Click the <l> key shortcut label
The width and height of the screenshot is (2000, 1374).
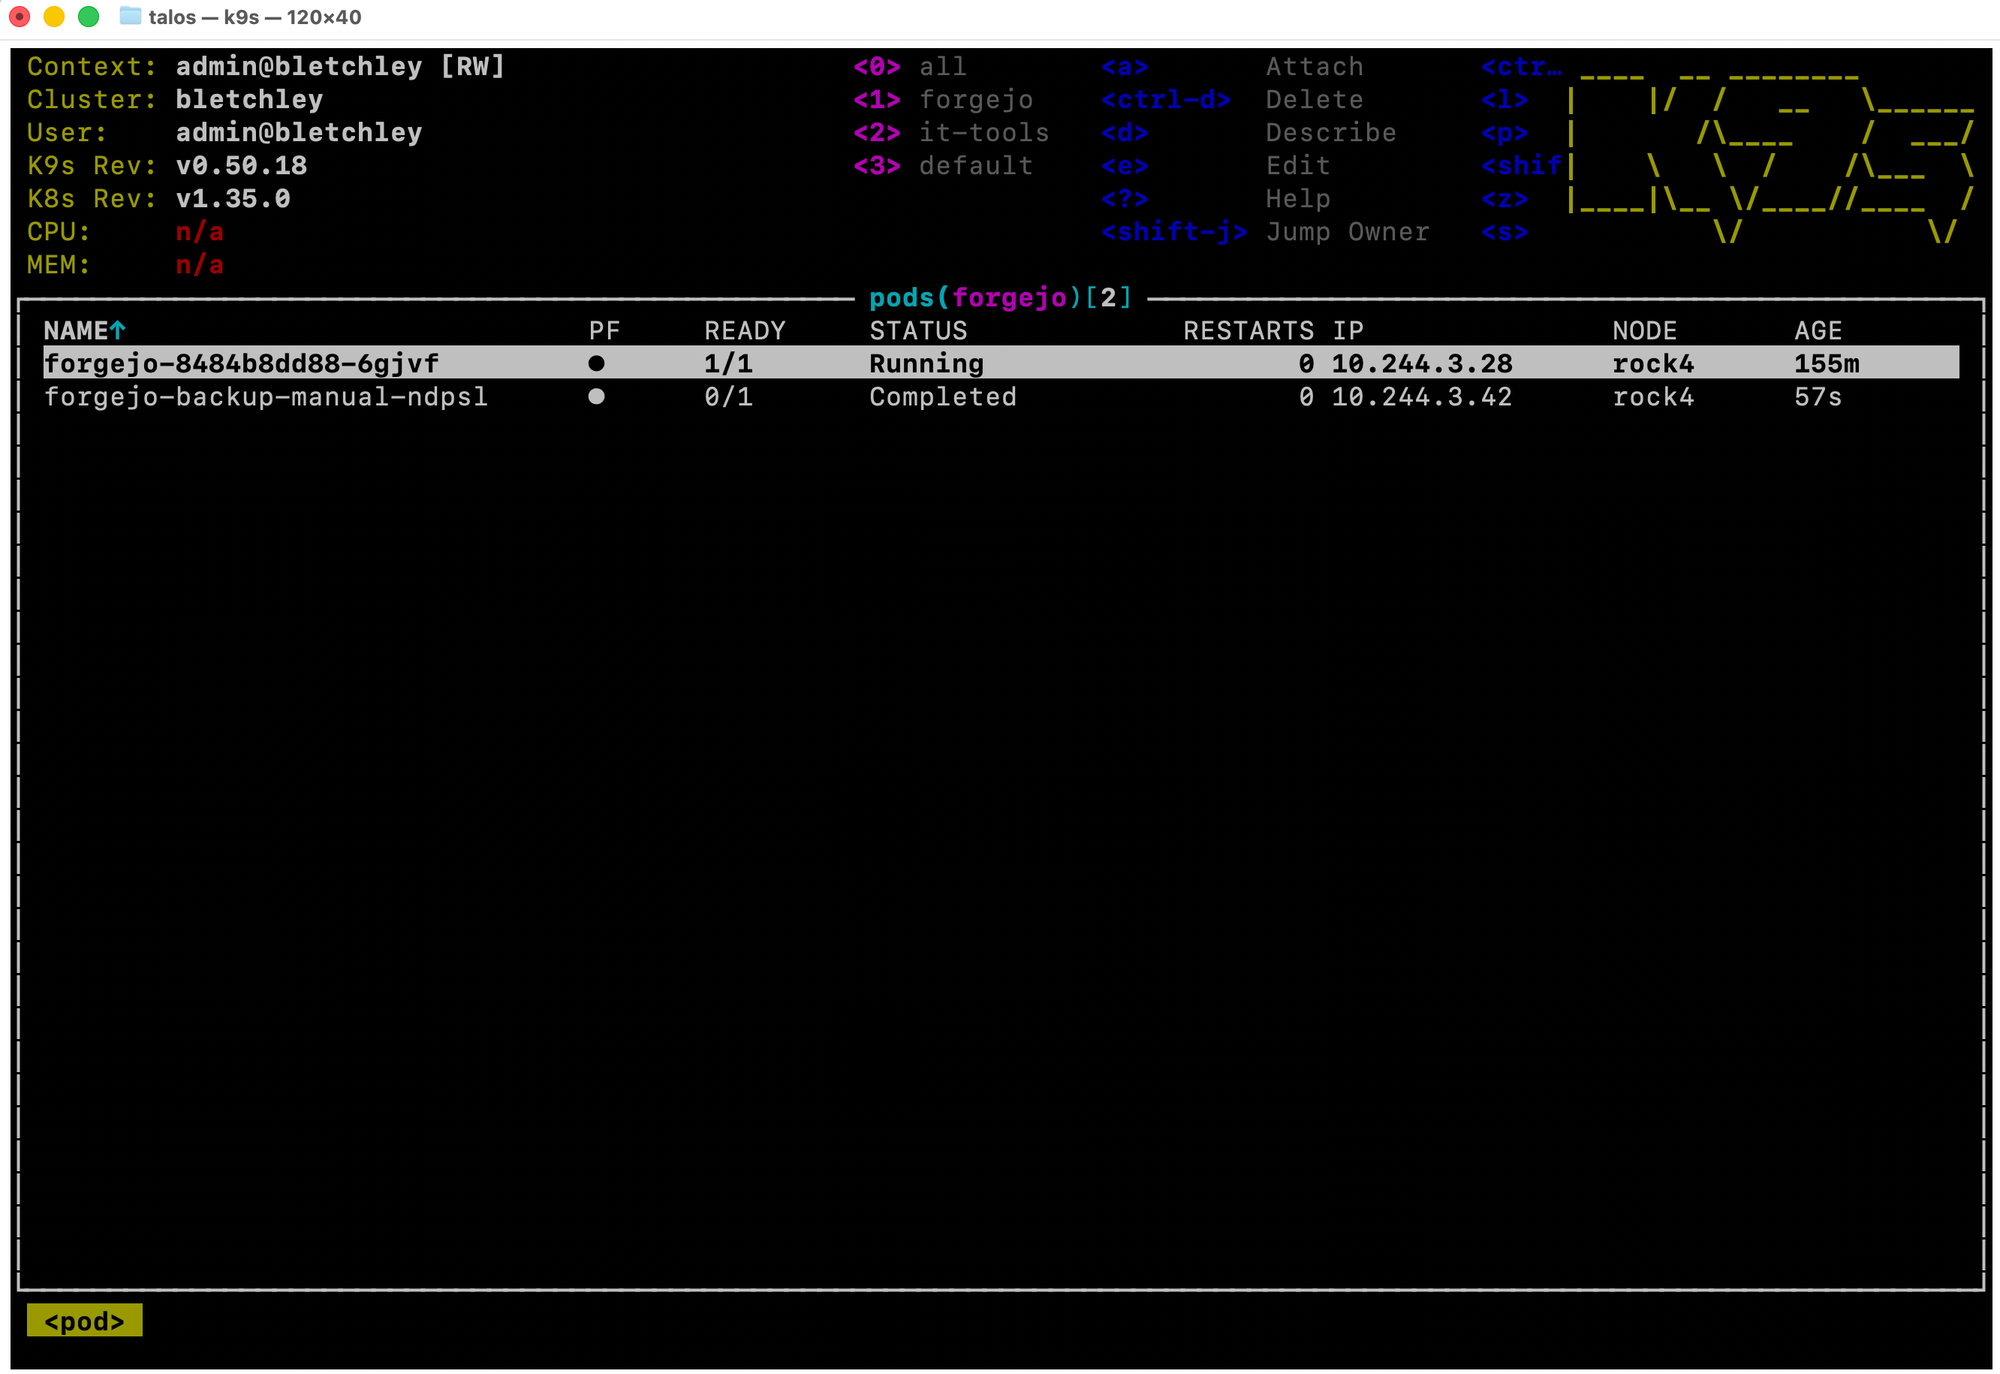click(x=1505, y=99)
